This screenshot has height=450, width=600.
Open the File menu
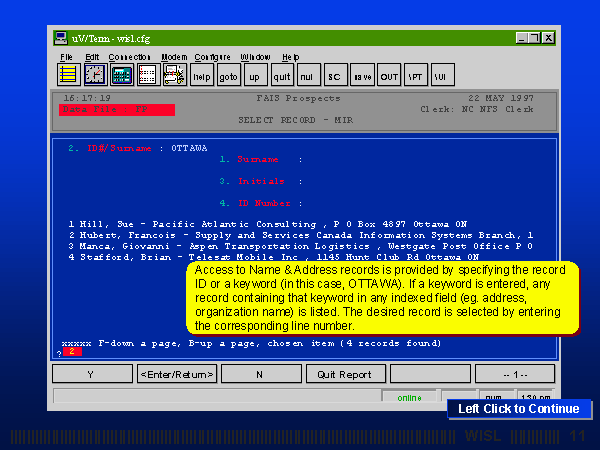pyautogui.click(x=66, y=57)
